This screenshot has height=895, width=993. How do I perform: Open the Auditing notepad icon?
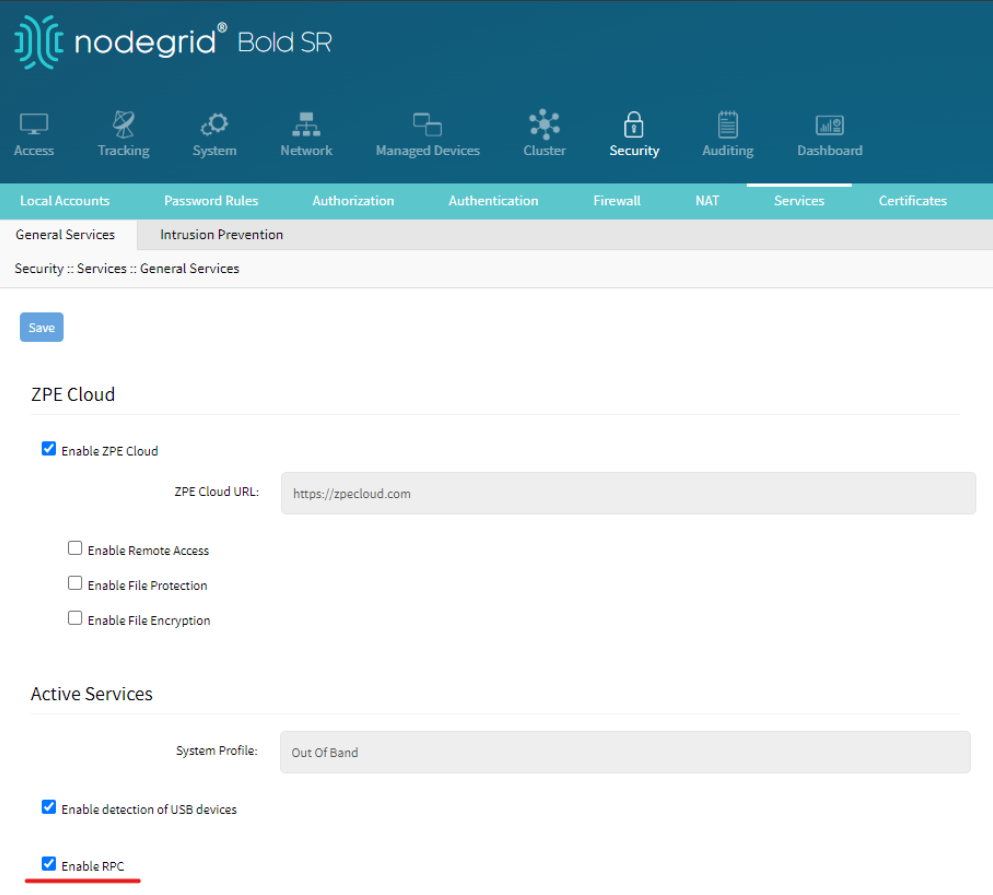[x=728, y=124]
